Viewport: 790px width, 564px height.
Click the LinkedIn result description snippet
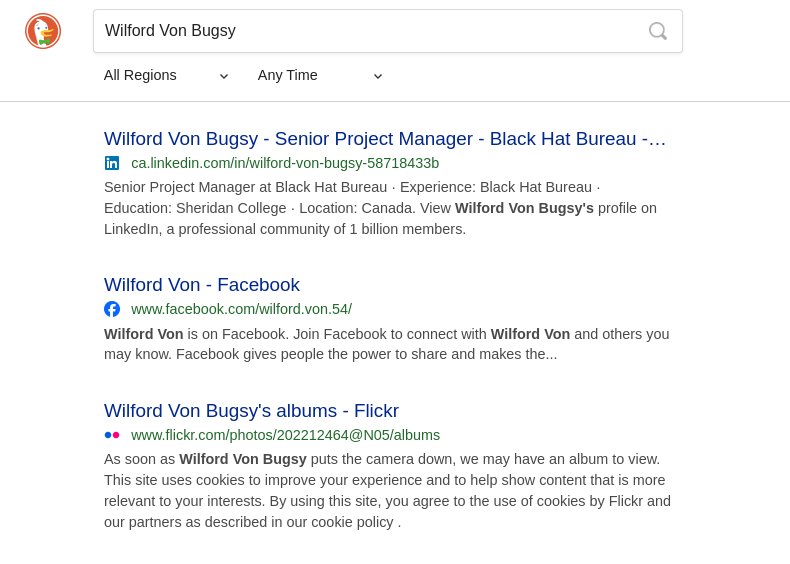(x=380, y=208)
